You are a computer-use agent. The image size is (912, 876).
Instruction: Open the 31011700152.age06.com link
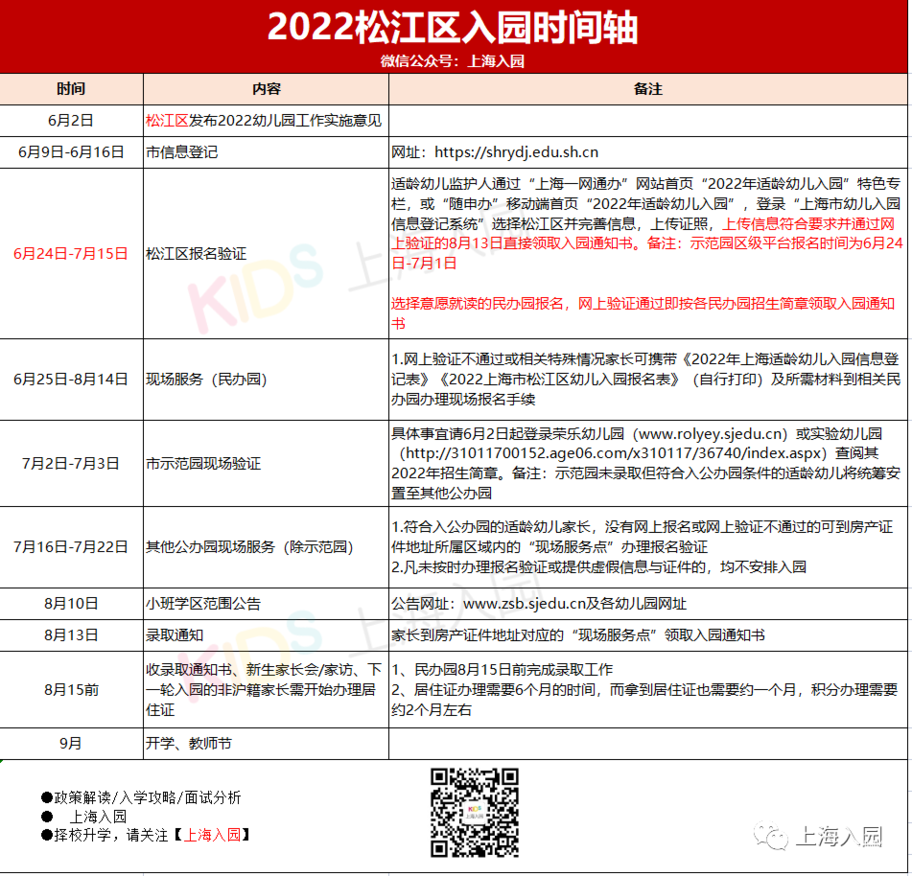pos(615,453)
